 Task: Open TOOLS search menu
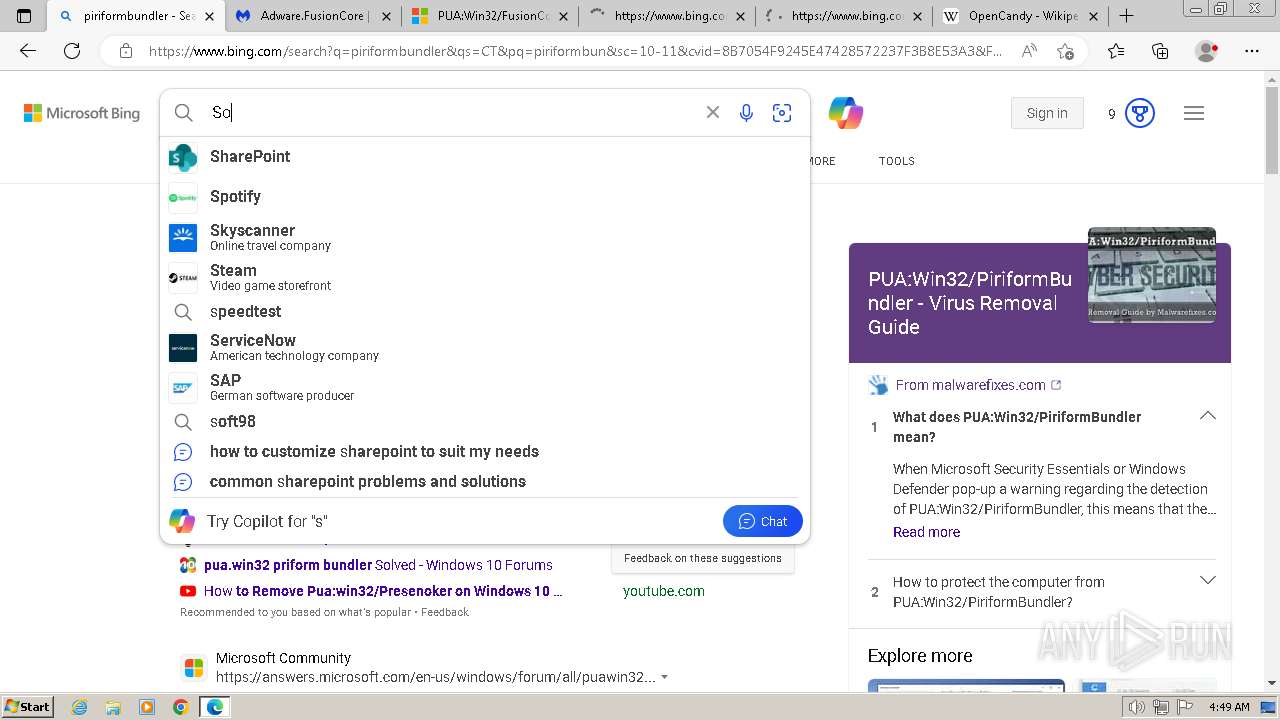coord(896,161)
